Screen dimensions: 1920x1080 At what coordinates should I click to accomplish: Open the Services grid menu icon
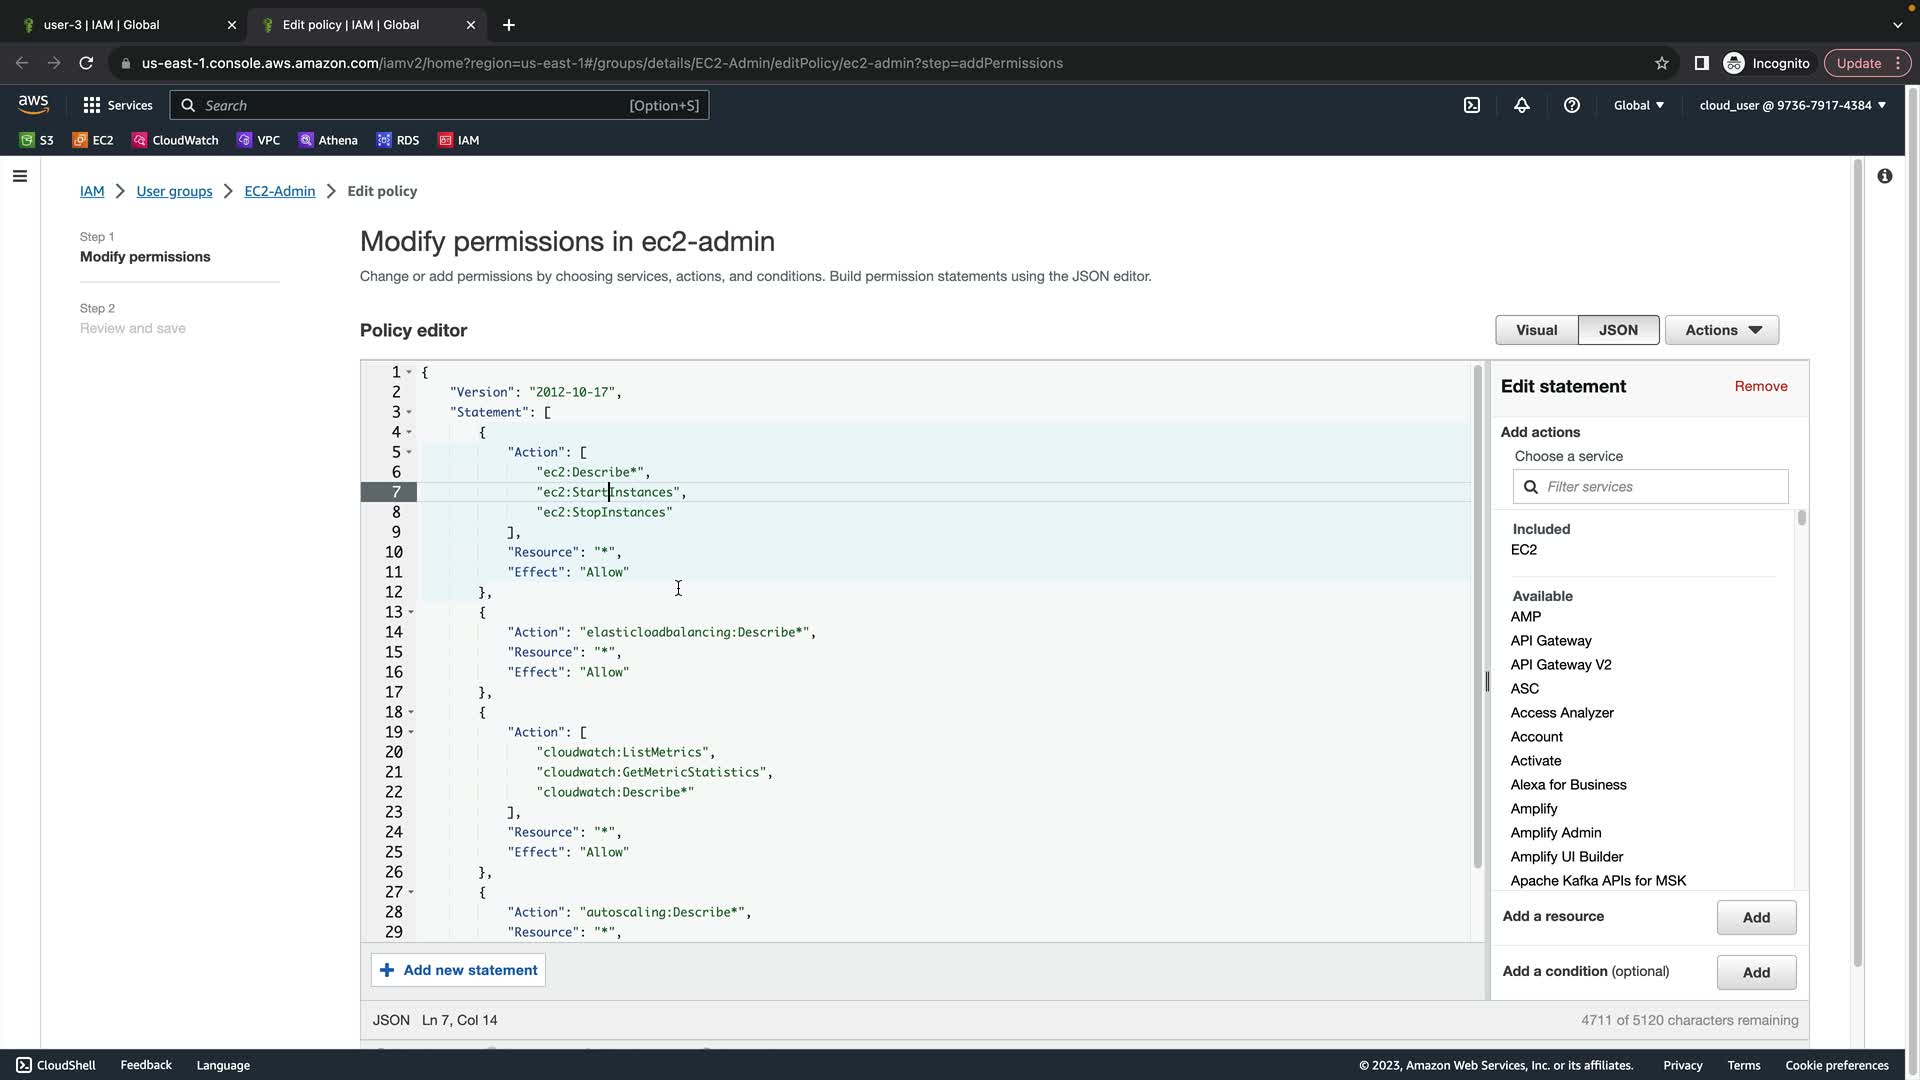tap(92, 105)
